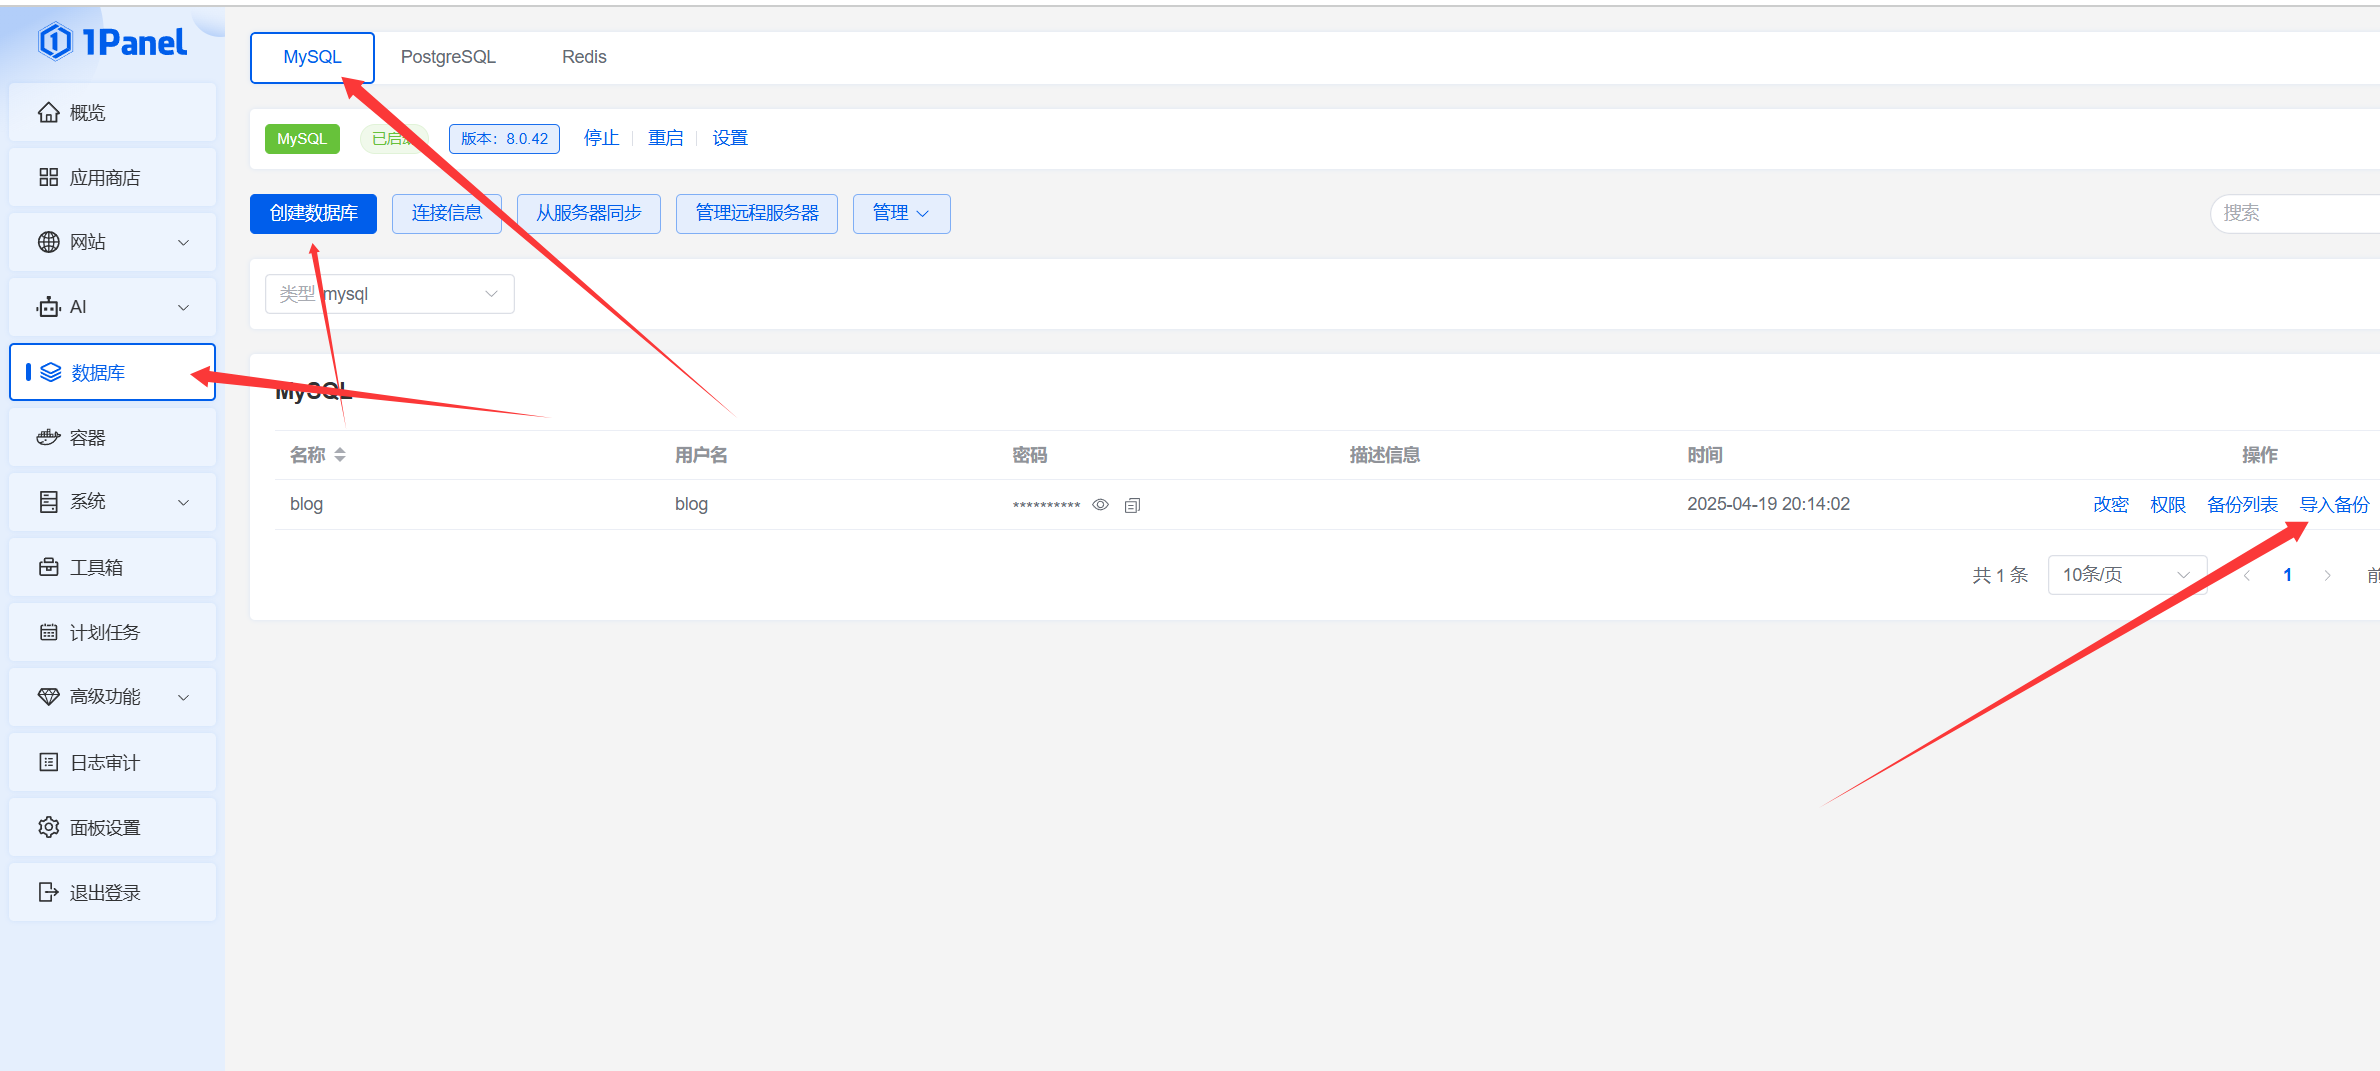
Task: Open the 10条/页 page size dropdown
Action: click(2126, 575)
